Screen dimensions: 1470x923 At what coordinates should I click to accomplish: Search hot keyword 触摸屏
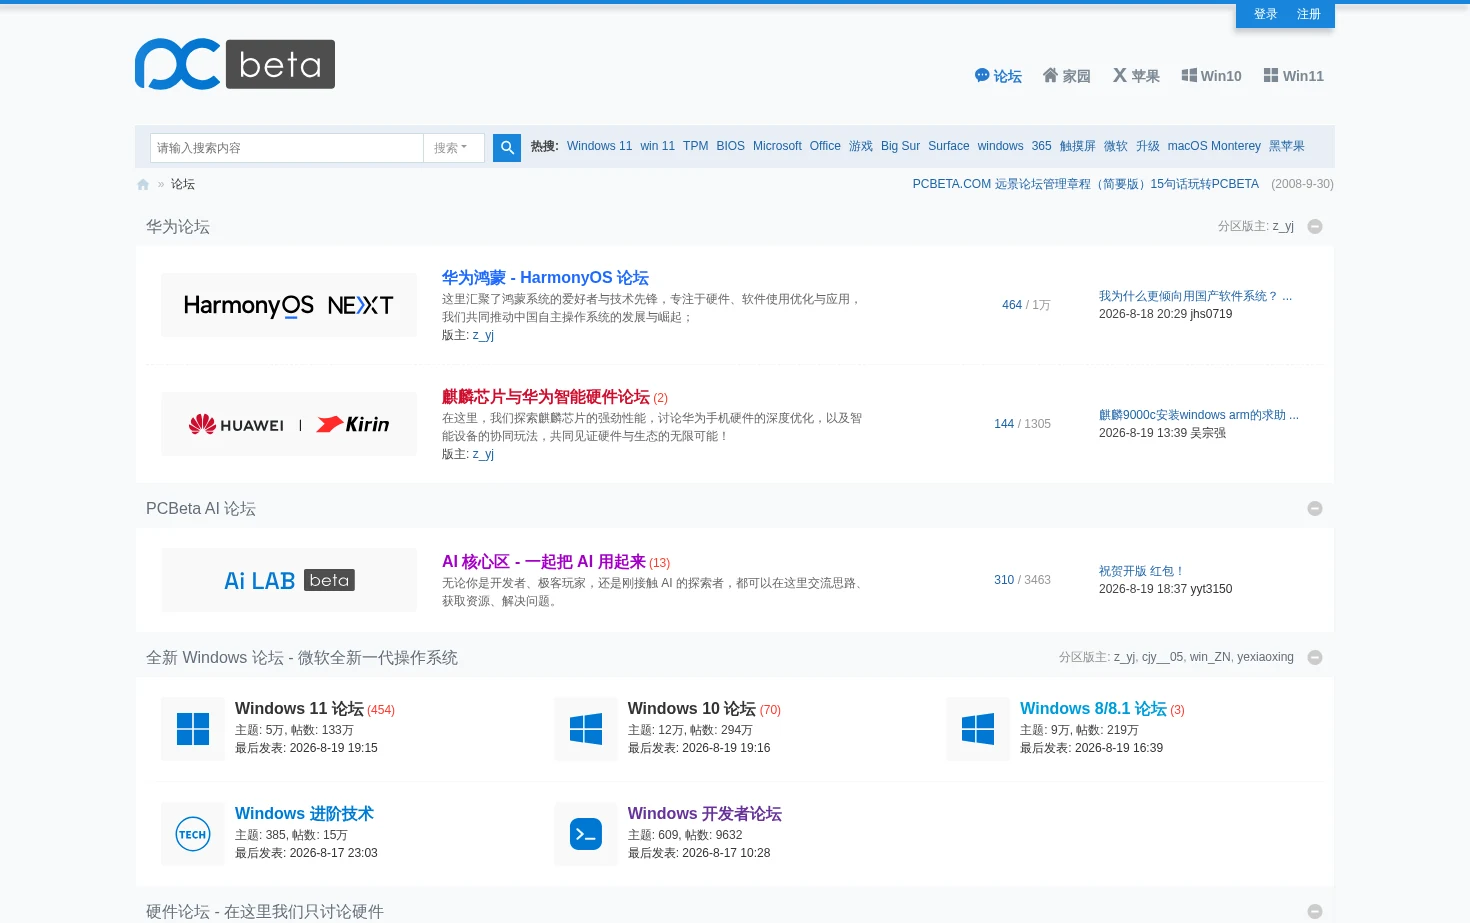pos(1077,146)
